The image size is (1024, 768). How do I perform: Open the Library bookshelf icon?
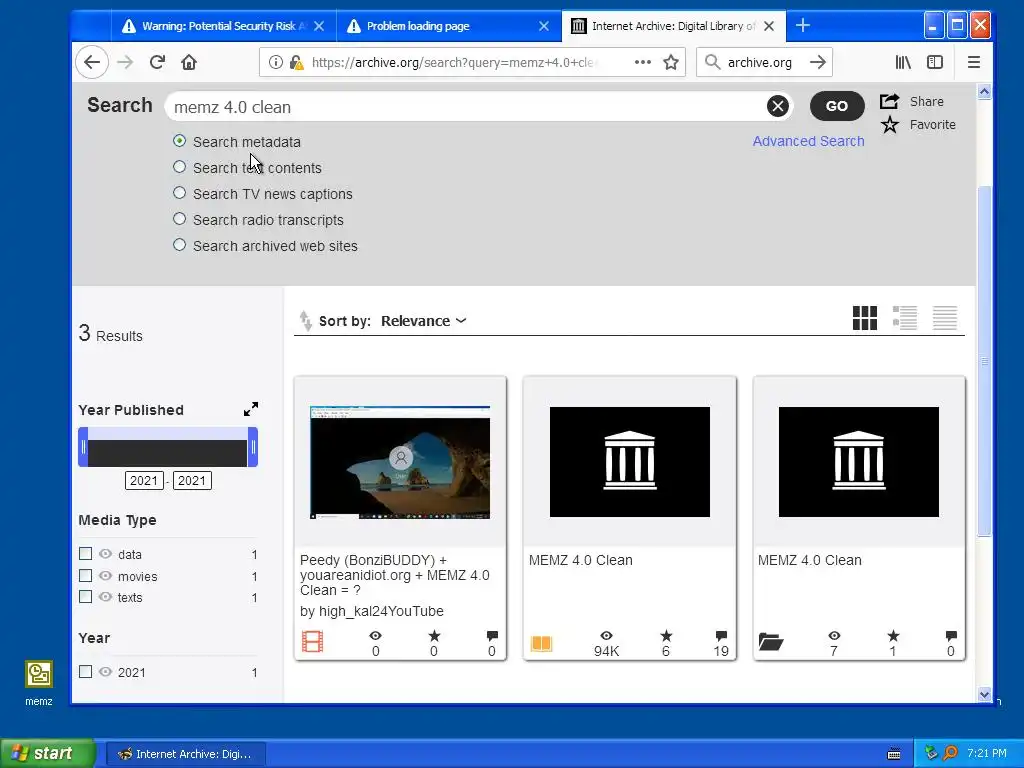[x=903, y=63]
